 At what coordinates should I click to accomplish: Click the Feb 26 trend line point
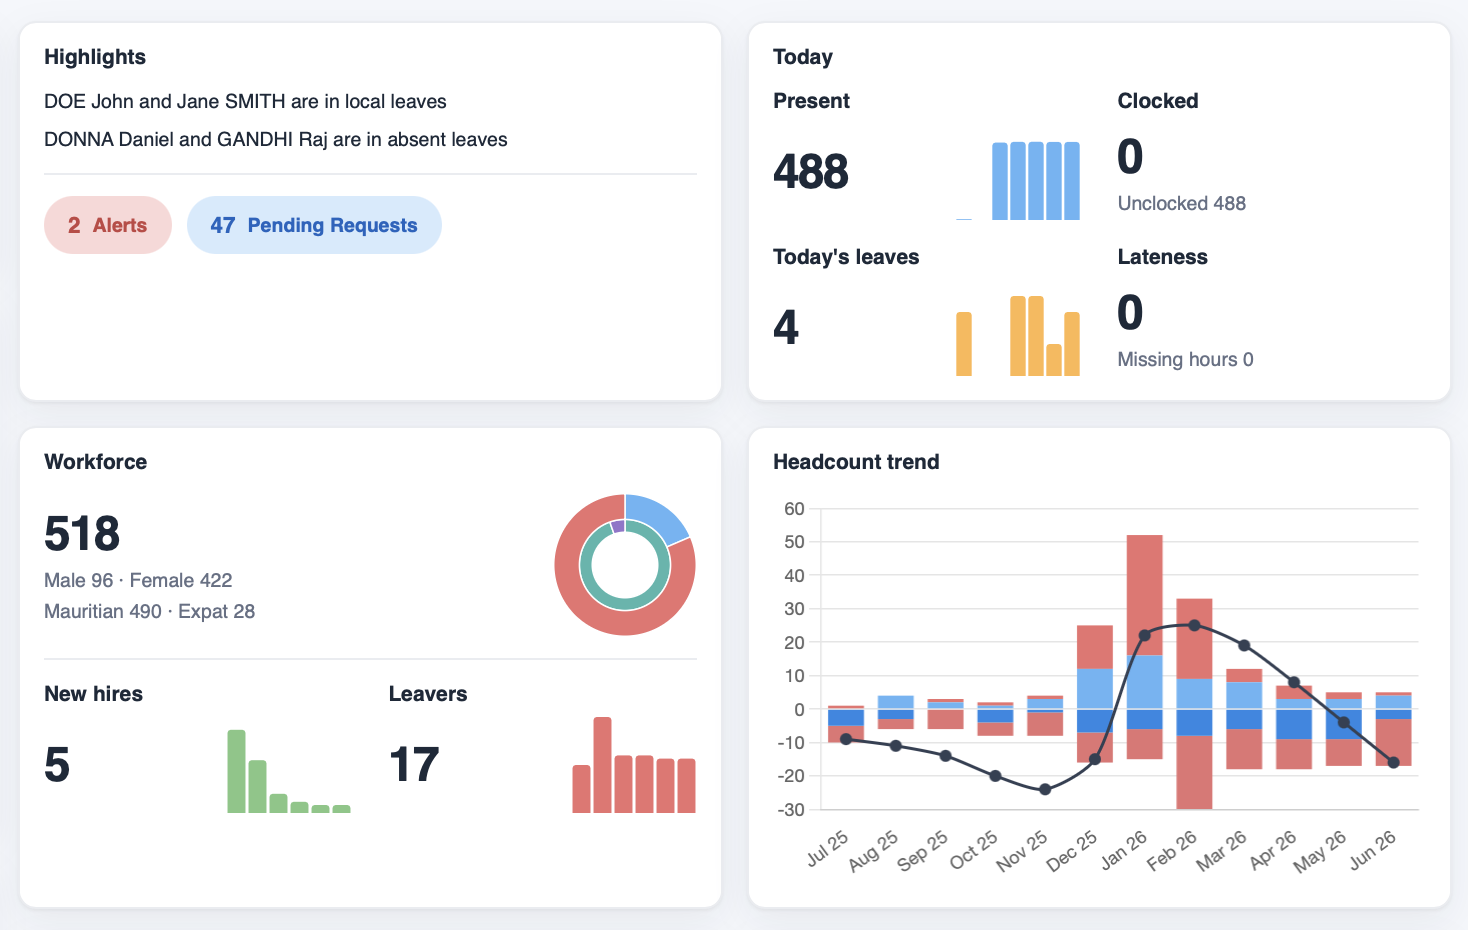[x=1194, y=625]
